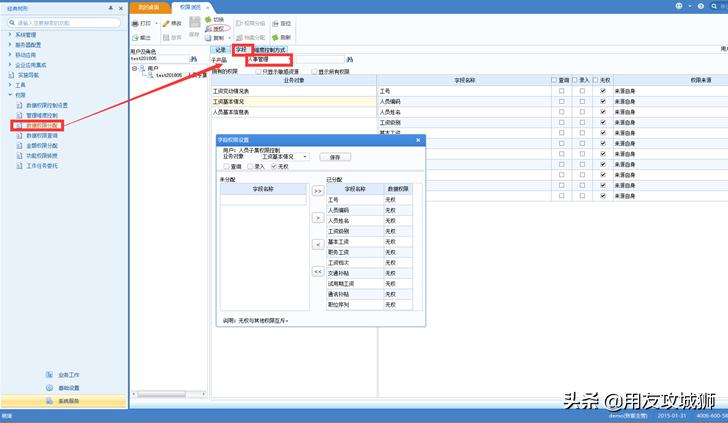Toggle 查询 checkbox in dialog
728x423 pixels.
pos(227,166)
